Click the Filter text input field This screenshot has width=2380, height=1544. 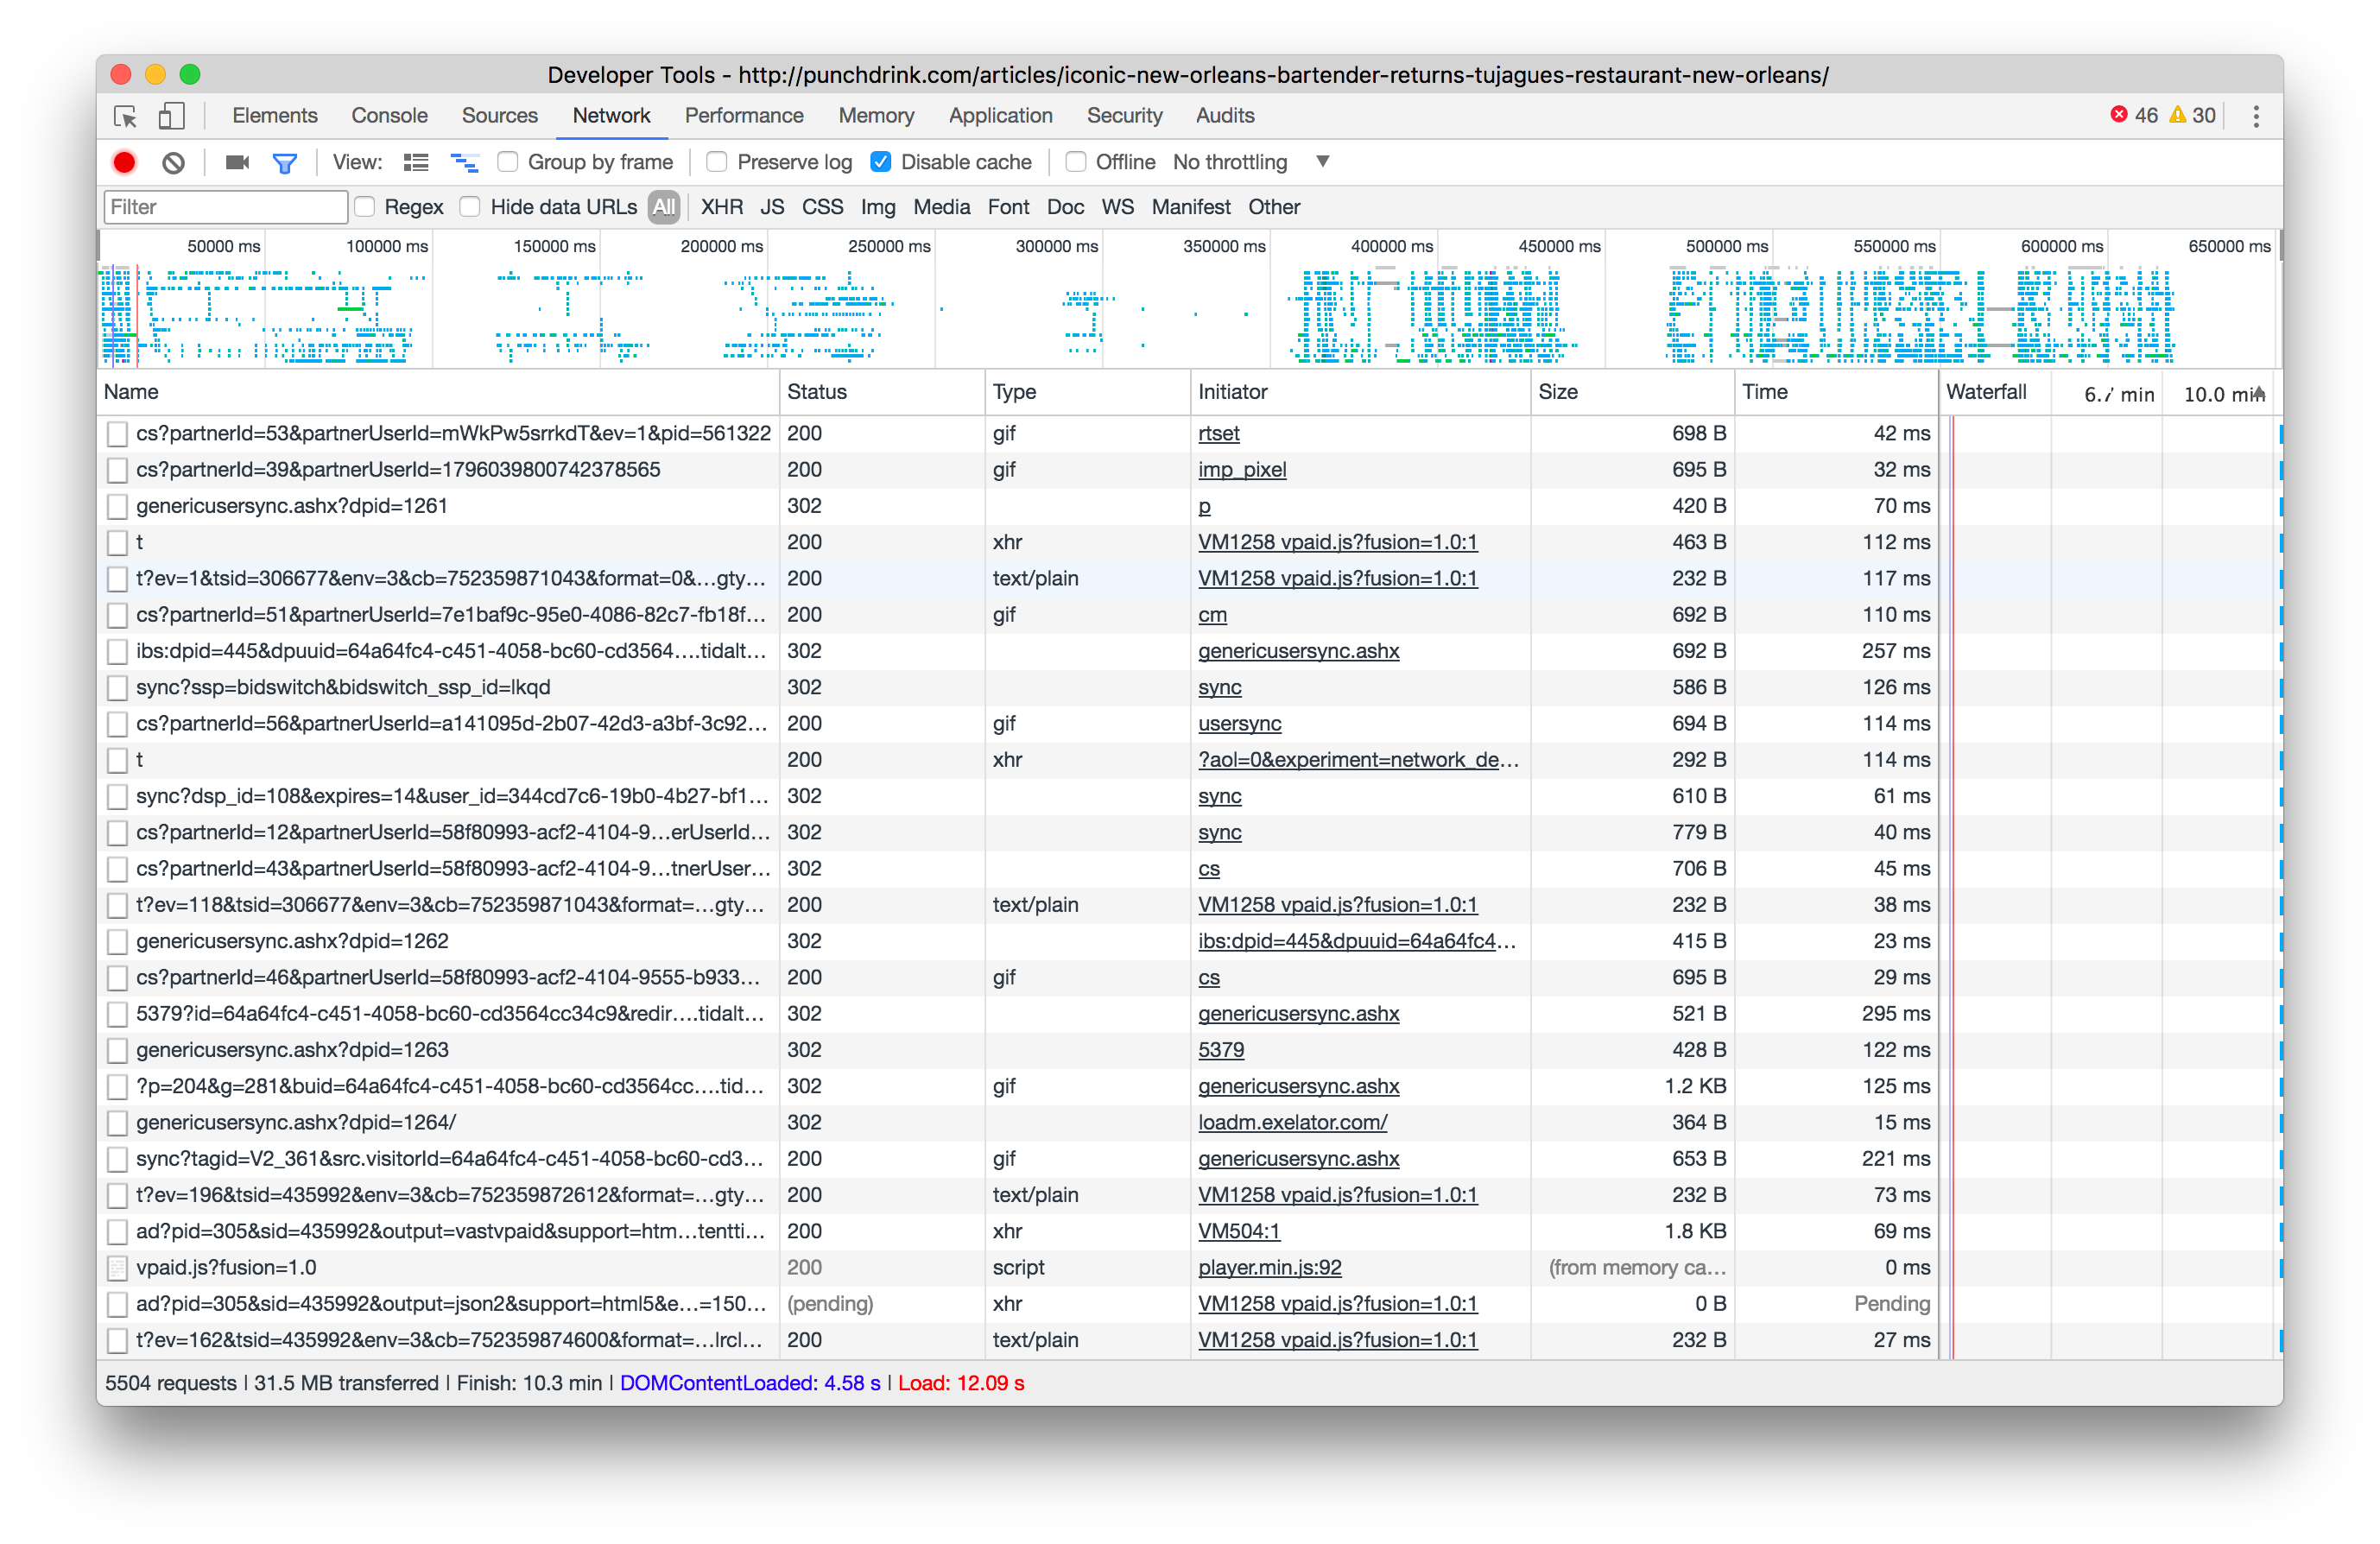[226, 207]
